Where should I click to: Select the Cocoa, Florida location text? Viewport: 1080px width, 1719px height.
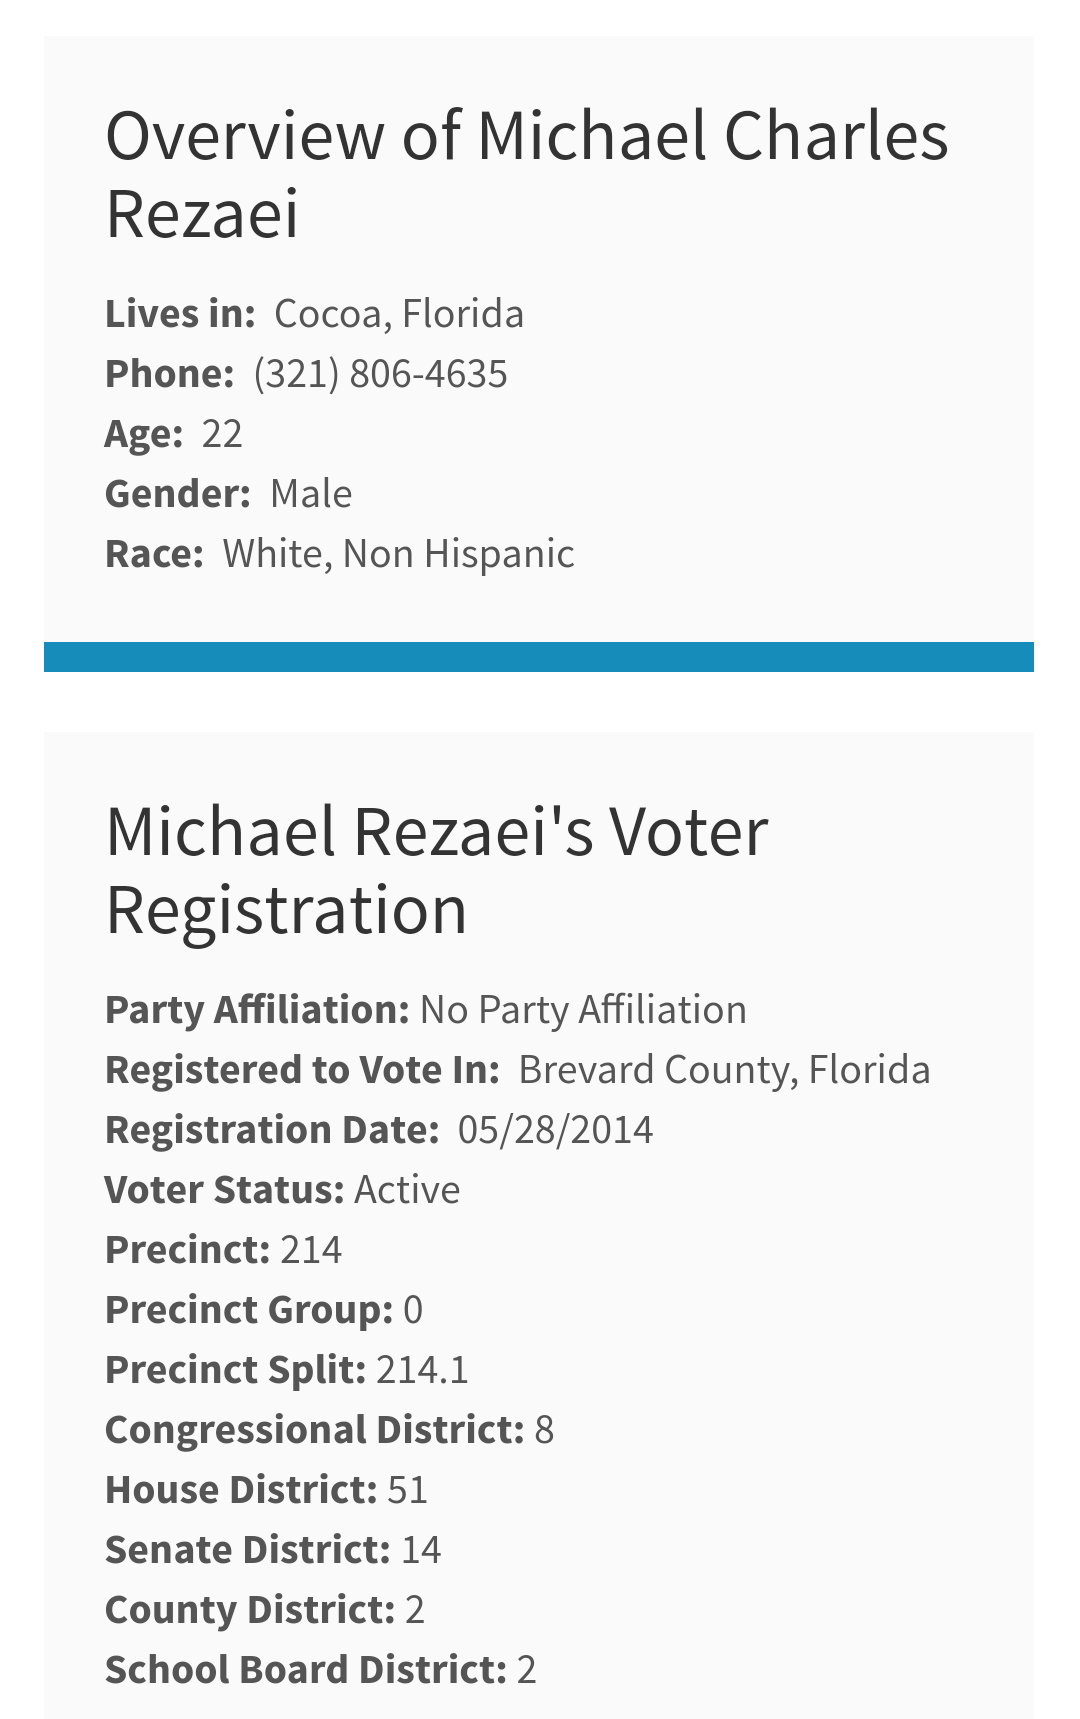[399, 313]
